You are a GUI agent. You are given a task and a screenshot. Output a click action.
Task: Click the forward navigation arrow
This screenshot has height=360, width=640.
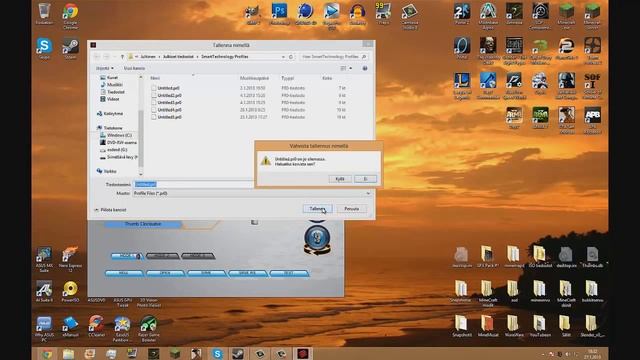coord(107,57)
